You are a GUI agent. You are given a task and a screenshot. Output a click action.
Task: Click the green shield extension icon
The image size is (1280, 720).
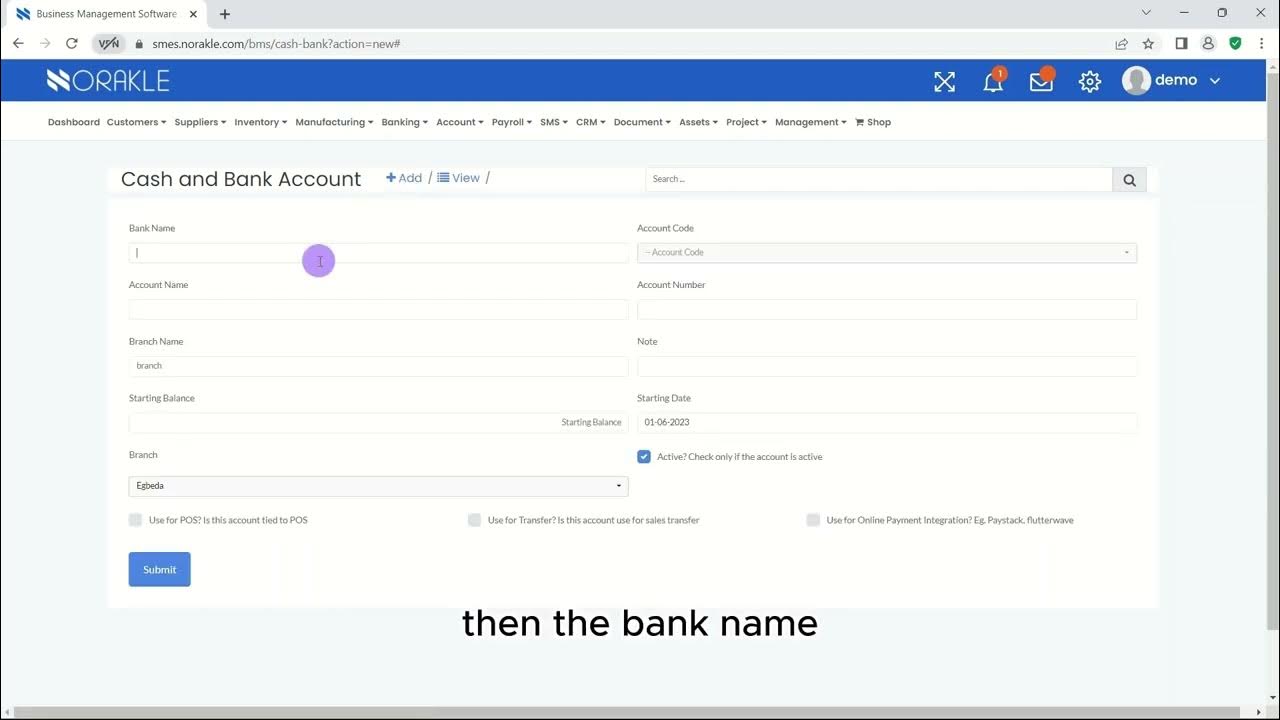click(1235, 44)
